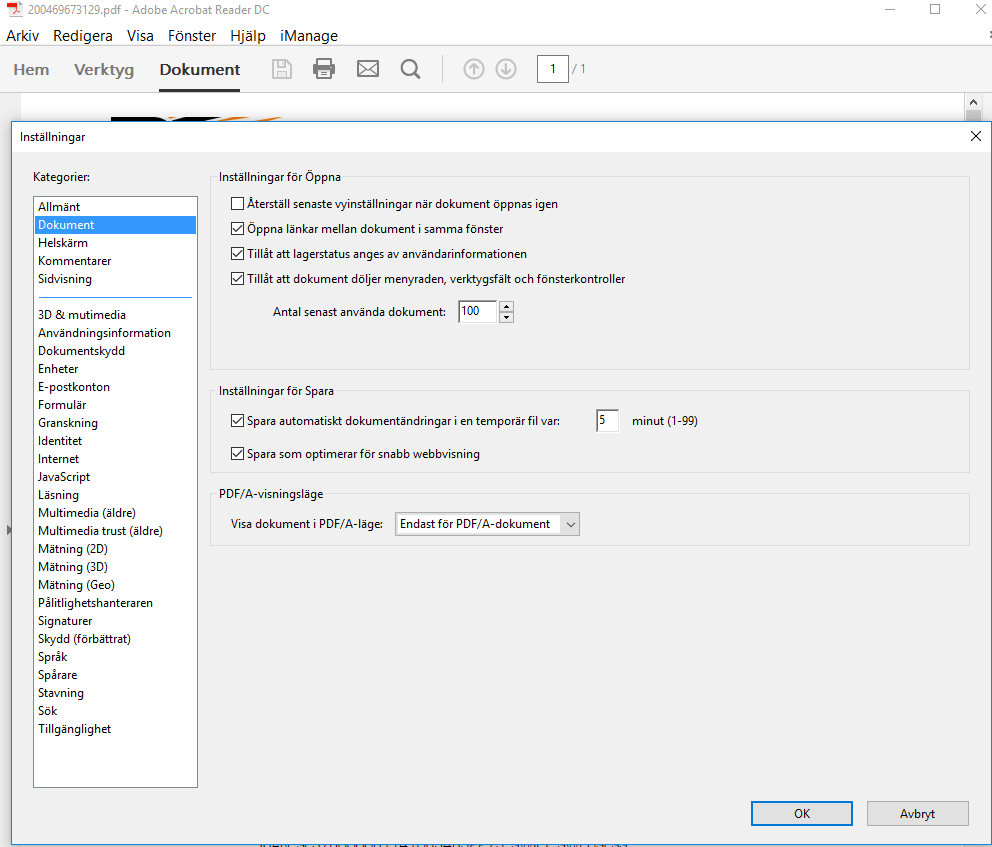The image size is (992, 847).
Task: Open the PDF/A-läge dropdown menu
Action: 570,523
